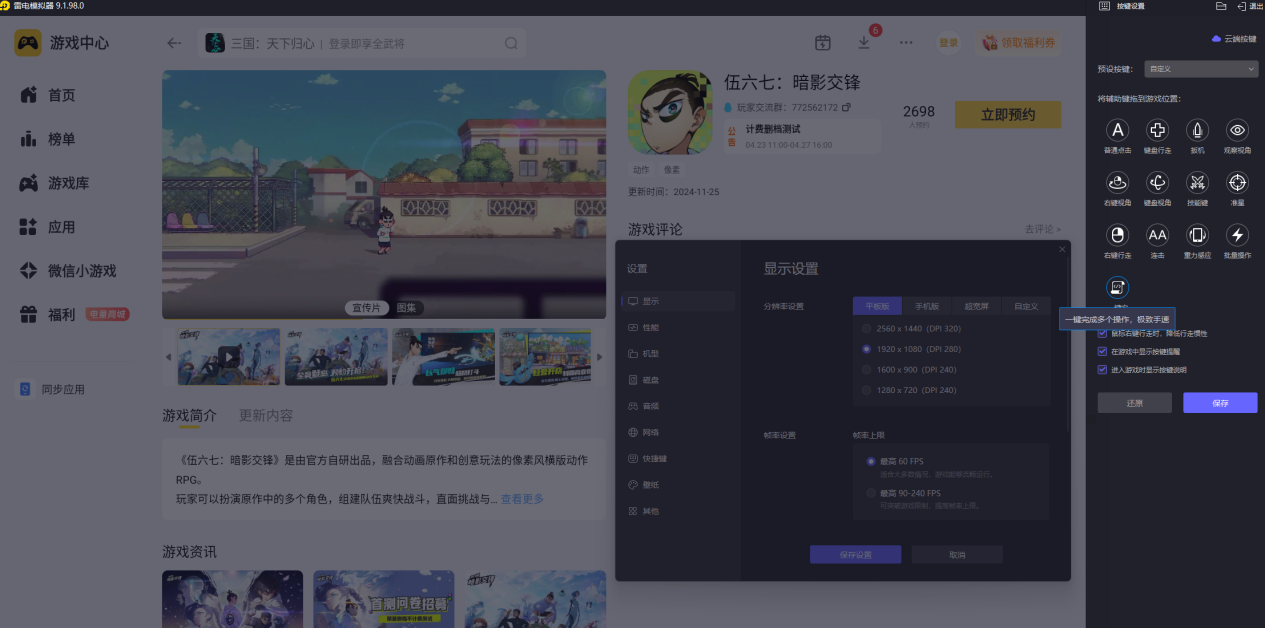Switch to 超宽屏 resolution tab
1265x628 pixels.
(976, 306)
